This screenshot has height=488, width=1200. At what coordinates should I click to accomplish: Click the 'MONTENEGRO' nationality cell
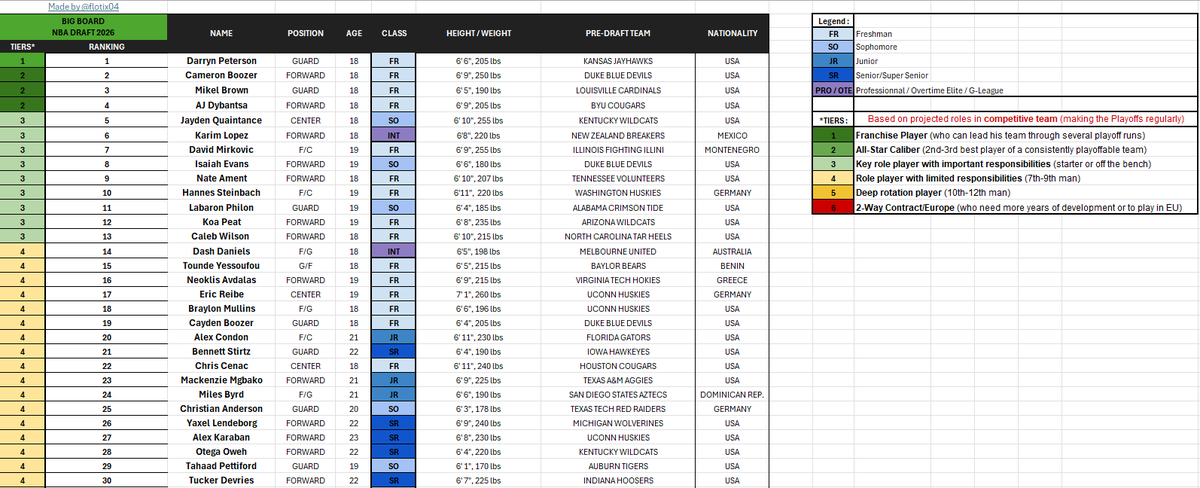732,149
